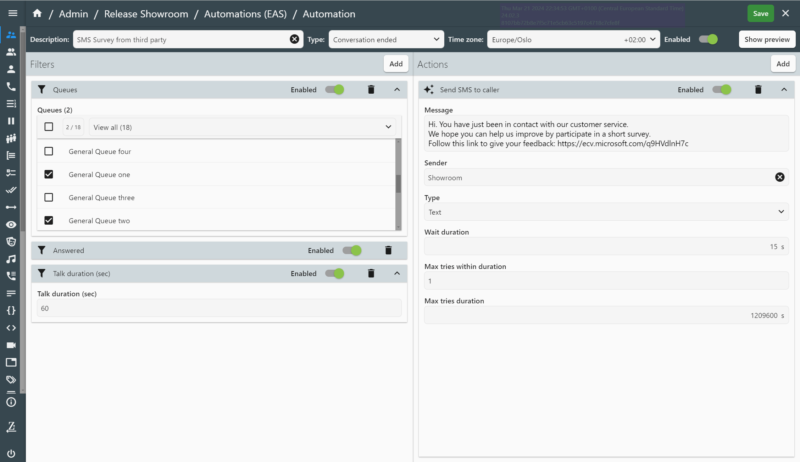Screen dimensions: 800x462
Task: Click the home icon in breadcrumb
Action: point(37,13)
